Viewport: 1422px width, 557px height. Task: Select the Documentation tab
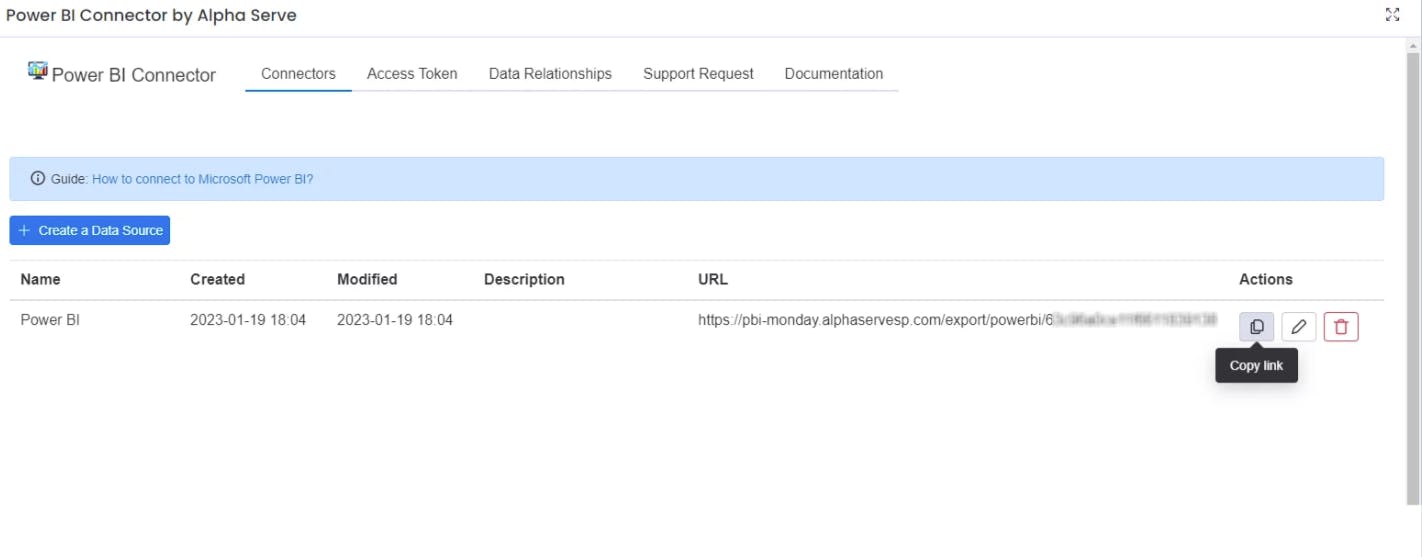834,74
